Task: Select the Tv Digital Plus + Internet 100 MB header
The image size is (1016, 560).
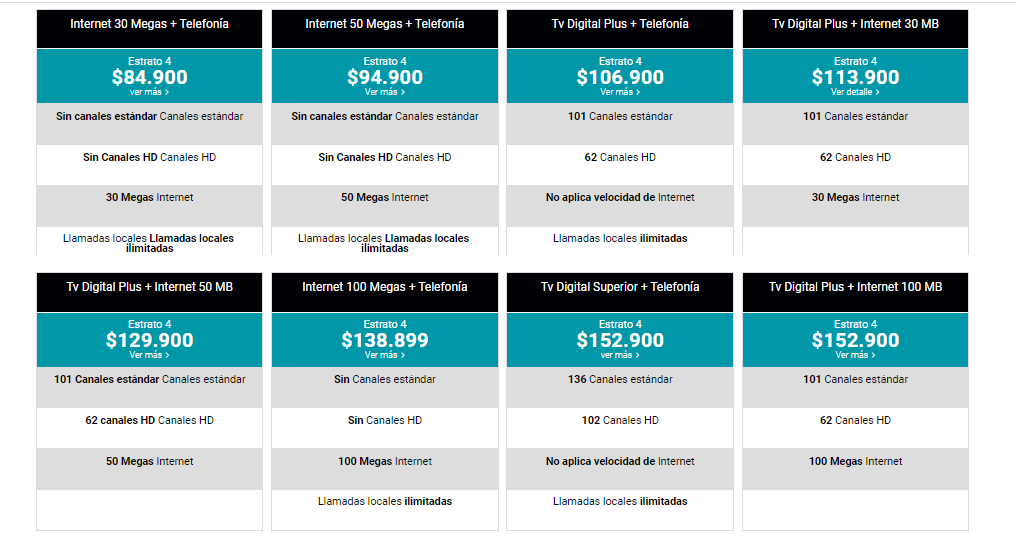Action: pyautogui.click(x=855, y=292)
